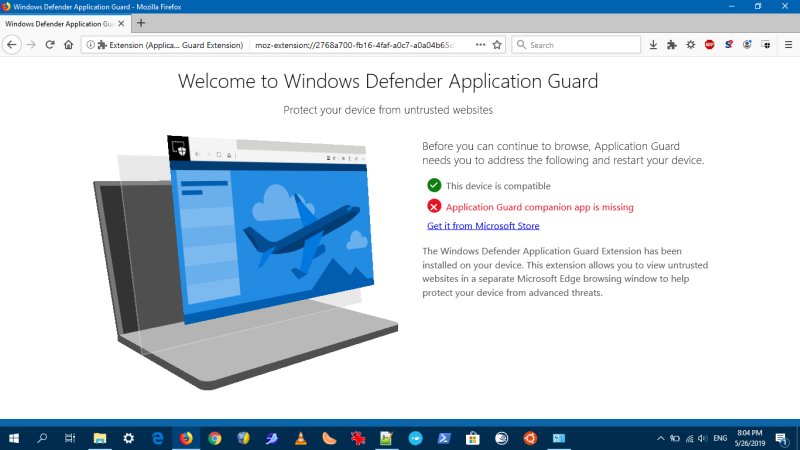Open Task View from the taskbar
The height and width of the screenshot is (450, 800).
point(70,438)
